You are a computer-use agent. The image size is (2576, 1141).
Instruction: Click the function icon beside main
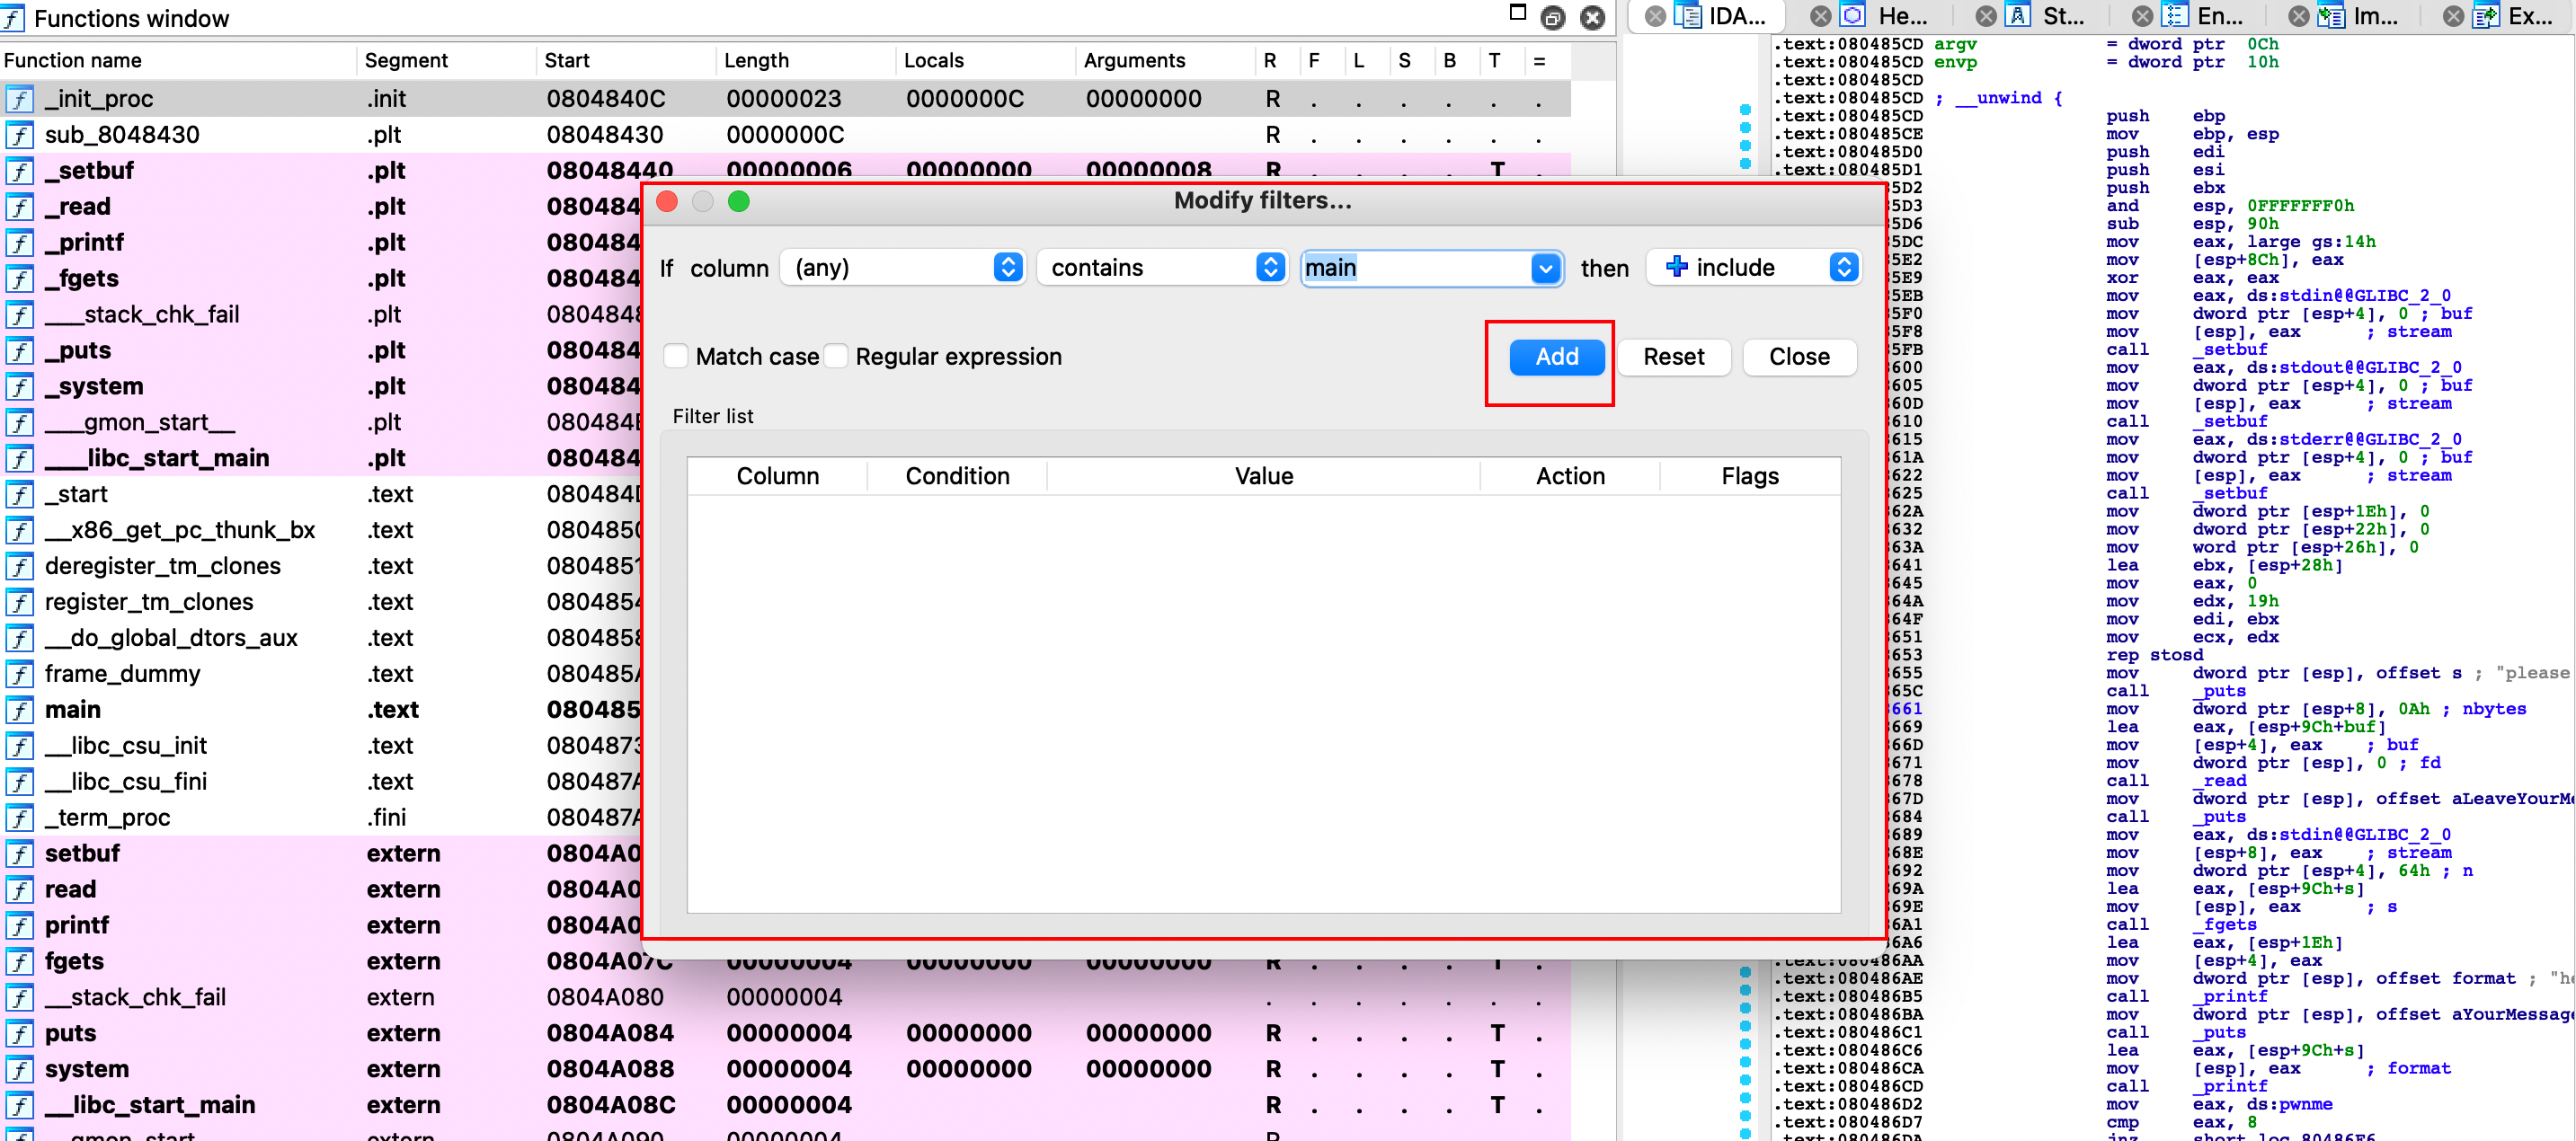click(19, 710)
